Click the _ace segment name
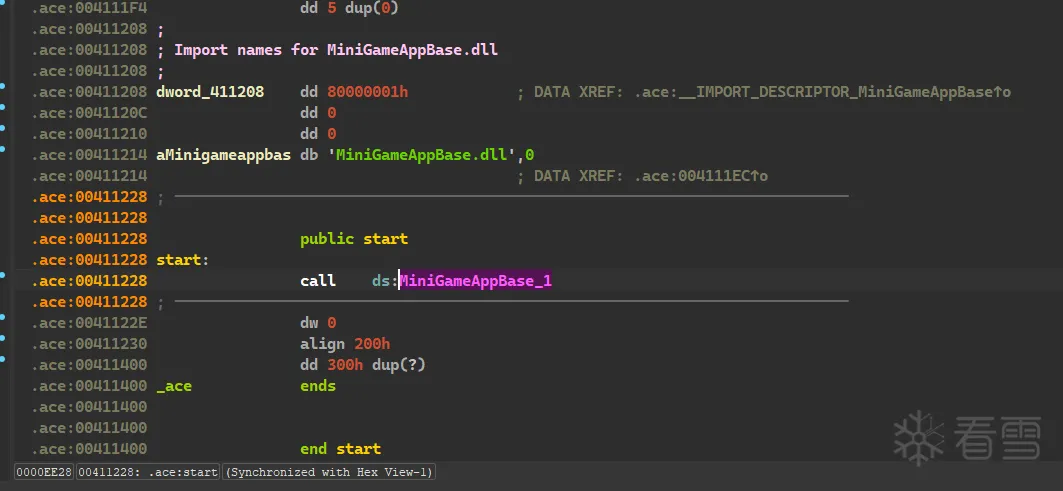The width and height of the screenshot is (1063, 491). click(x=174, y=386)
